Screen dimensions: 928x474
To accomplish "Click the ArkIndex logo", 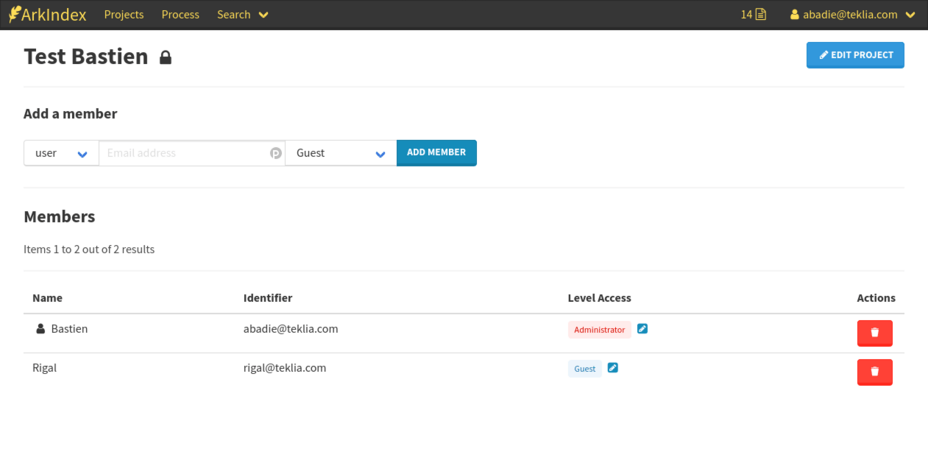I will pyautogui.click(x=47, y=15).
